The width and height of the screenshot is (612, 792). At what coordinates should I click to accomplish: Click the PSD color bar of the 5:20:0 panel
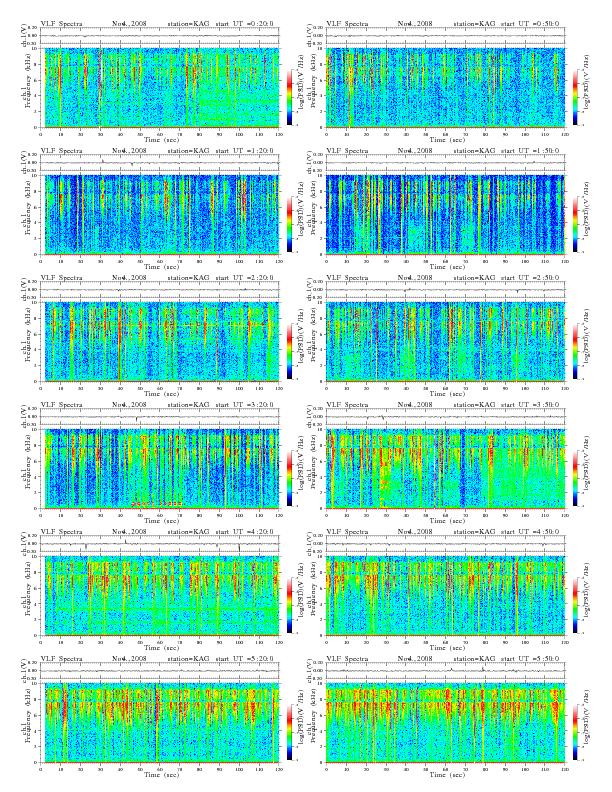click(x=289, y=732)
